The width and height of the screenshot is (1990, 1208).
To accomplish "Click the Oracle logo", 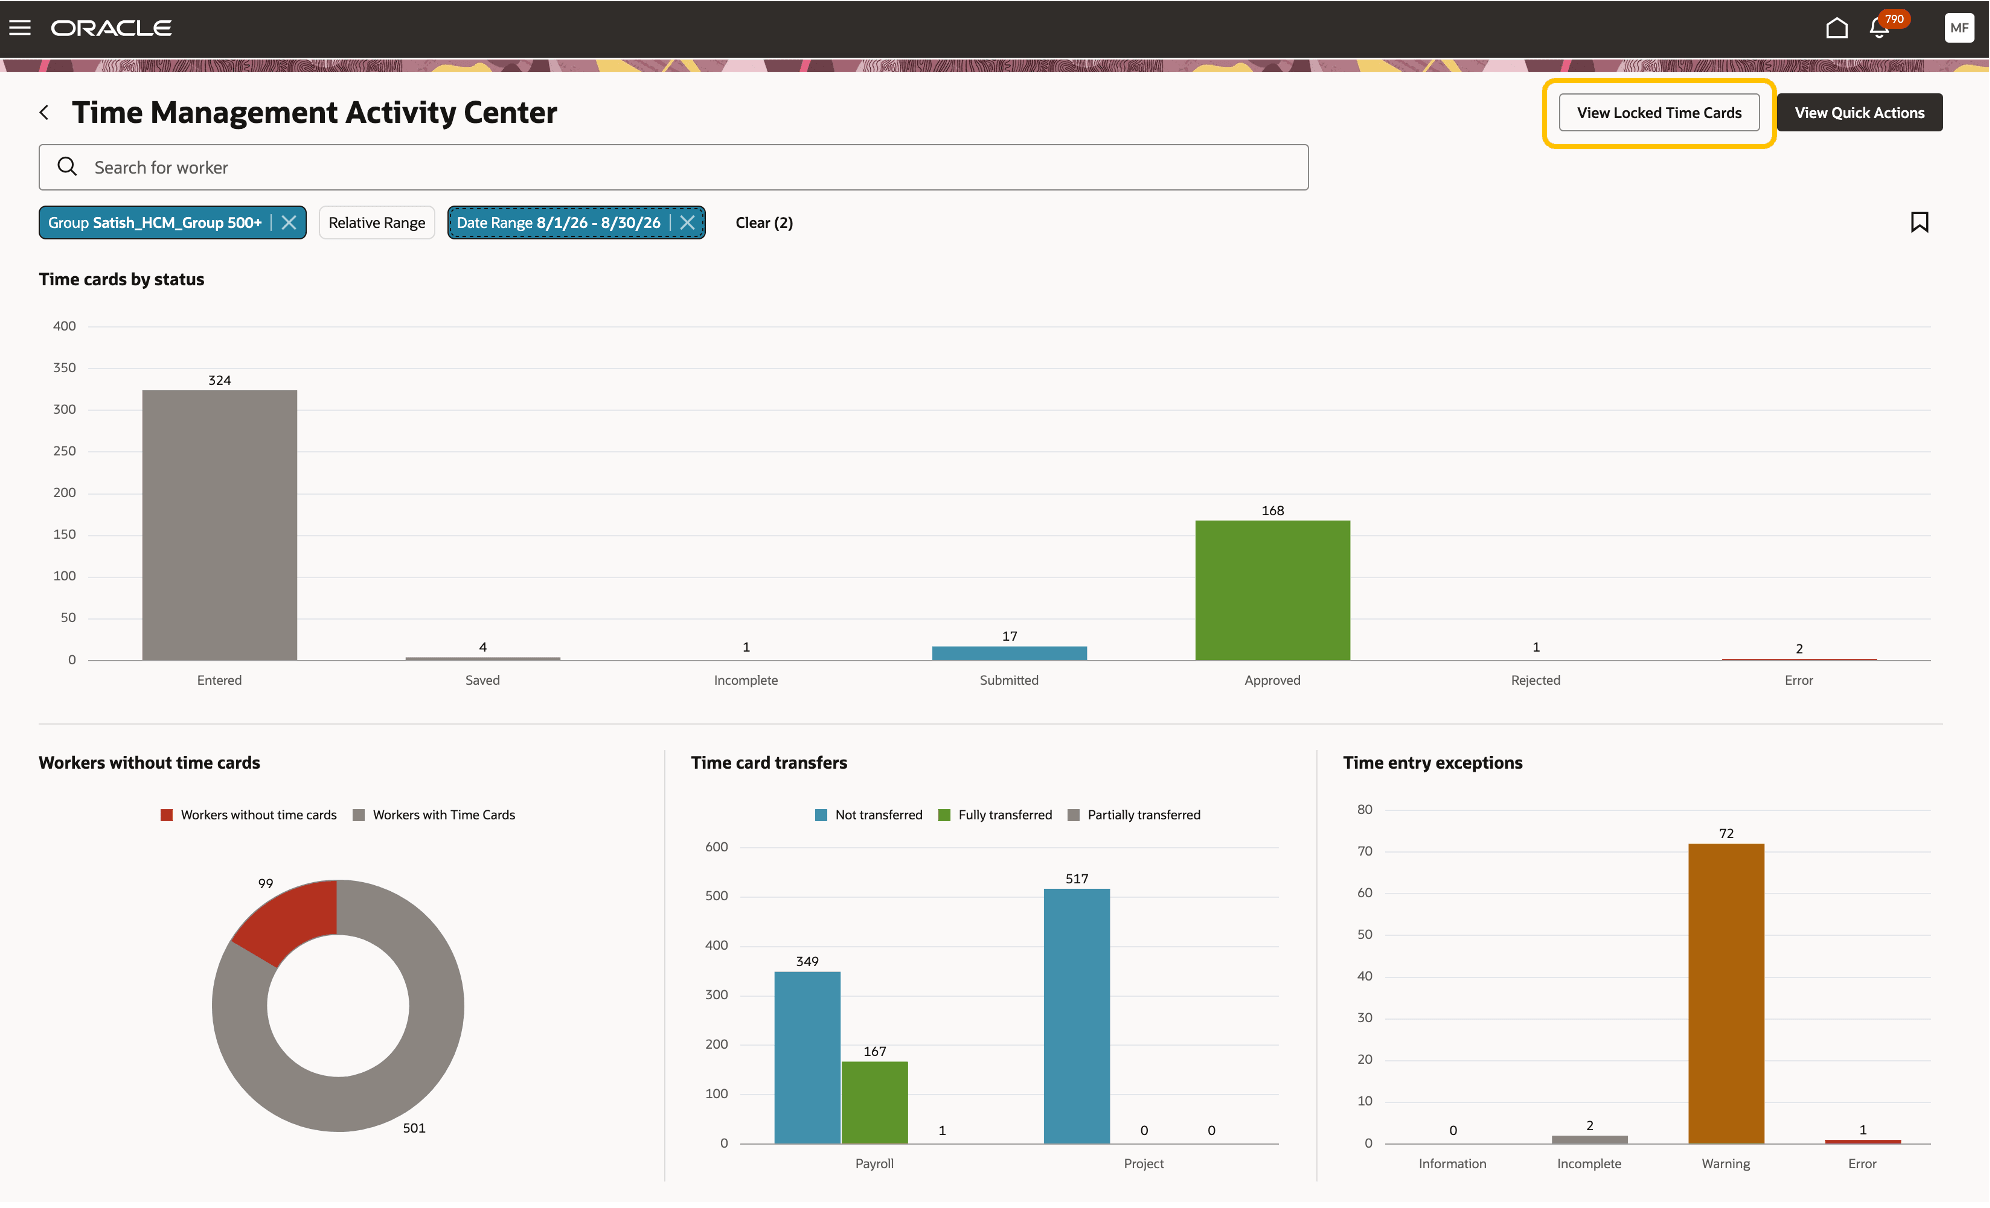I will pyautogui.click(x=111, y=28).
